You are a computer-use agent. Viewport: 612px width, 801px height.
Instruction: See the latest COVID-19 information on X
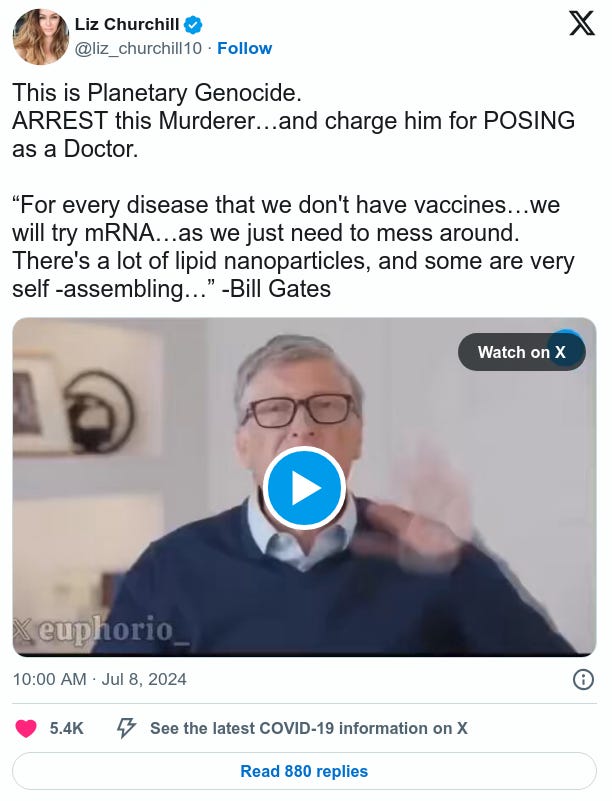point(309,728)
